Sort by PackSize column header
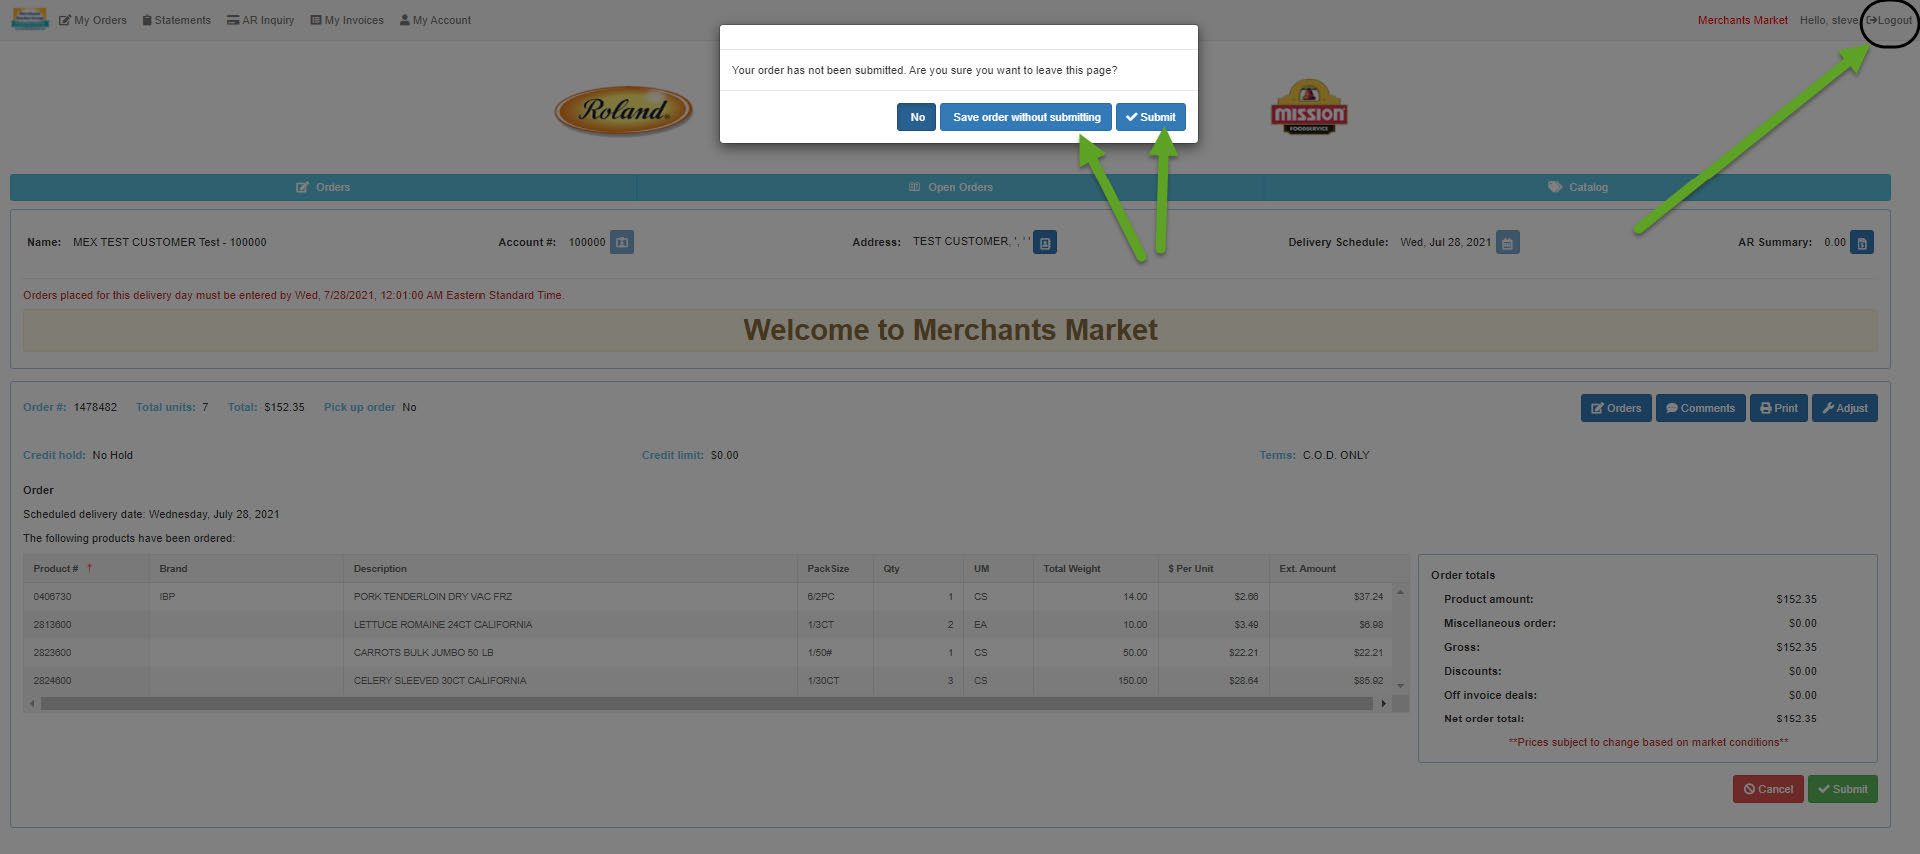The height and width of the screenshot is (854, 1920). point(835,569)
